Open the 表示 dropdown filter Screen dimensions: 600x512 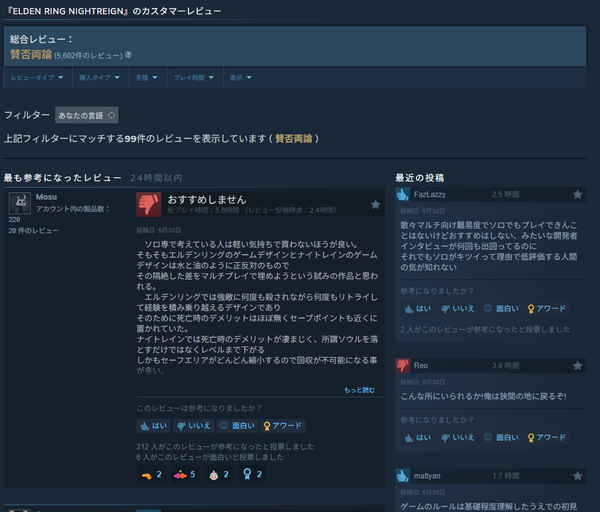[241, 78]
